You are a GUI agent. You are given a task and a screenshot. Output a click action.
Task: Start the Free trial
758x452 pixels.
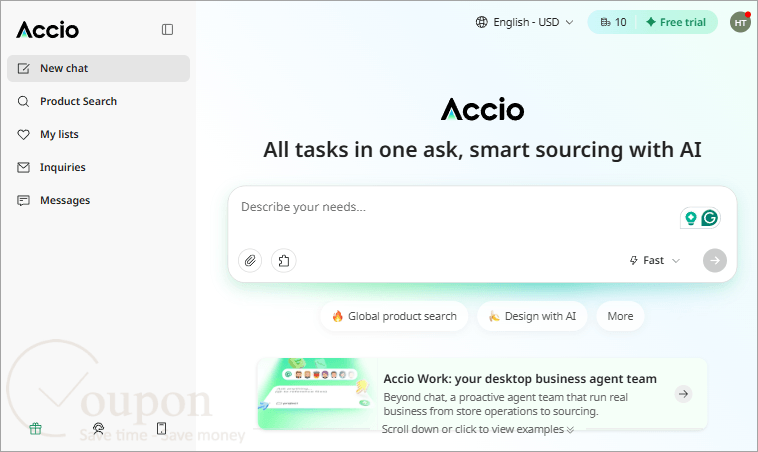pos(676,22)
